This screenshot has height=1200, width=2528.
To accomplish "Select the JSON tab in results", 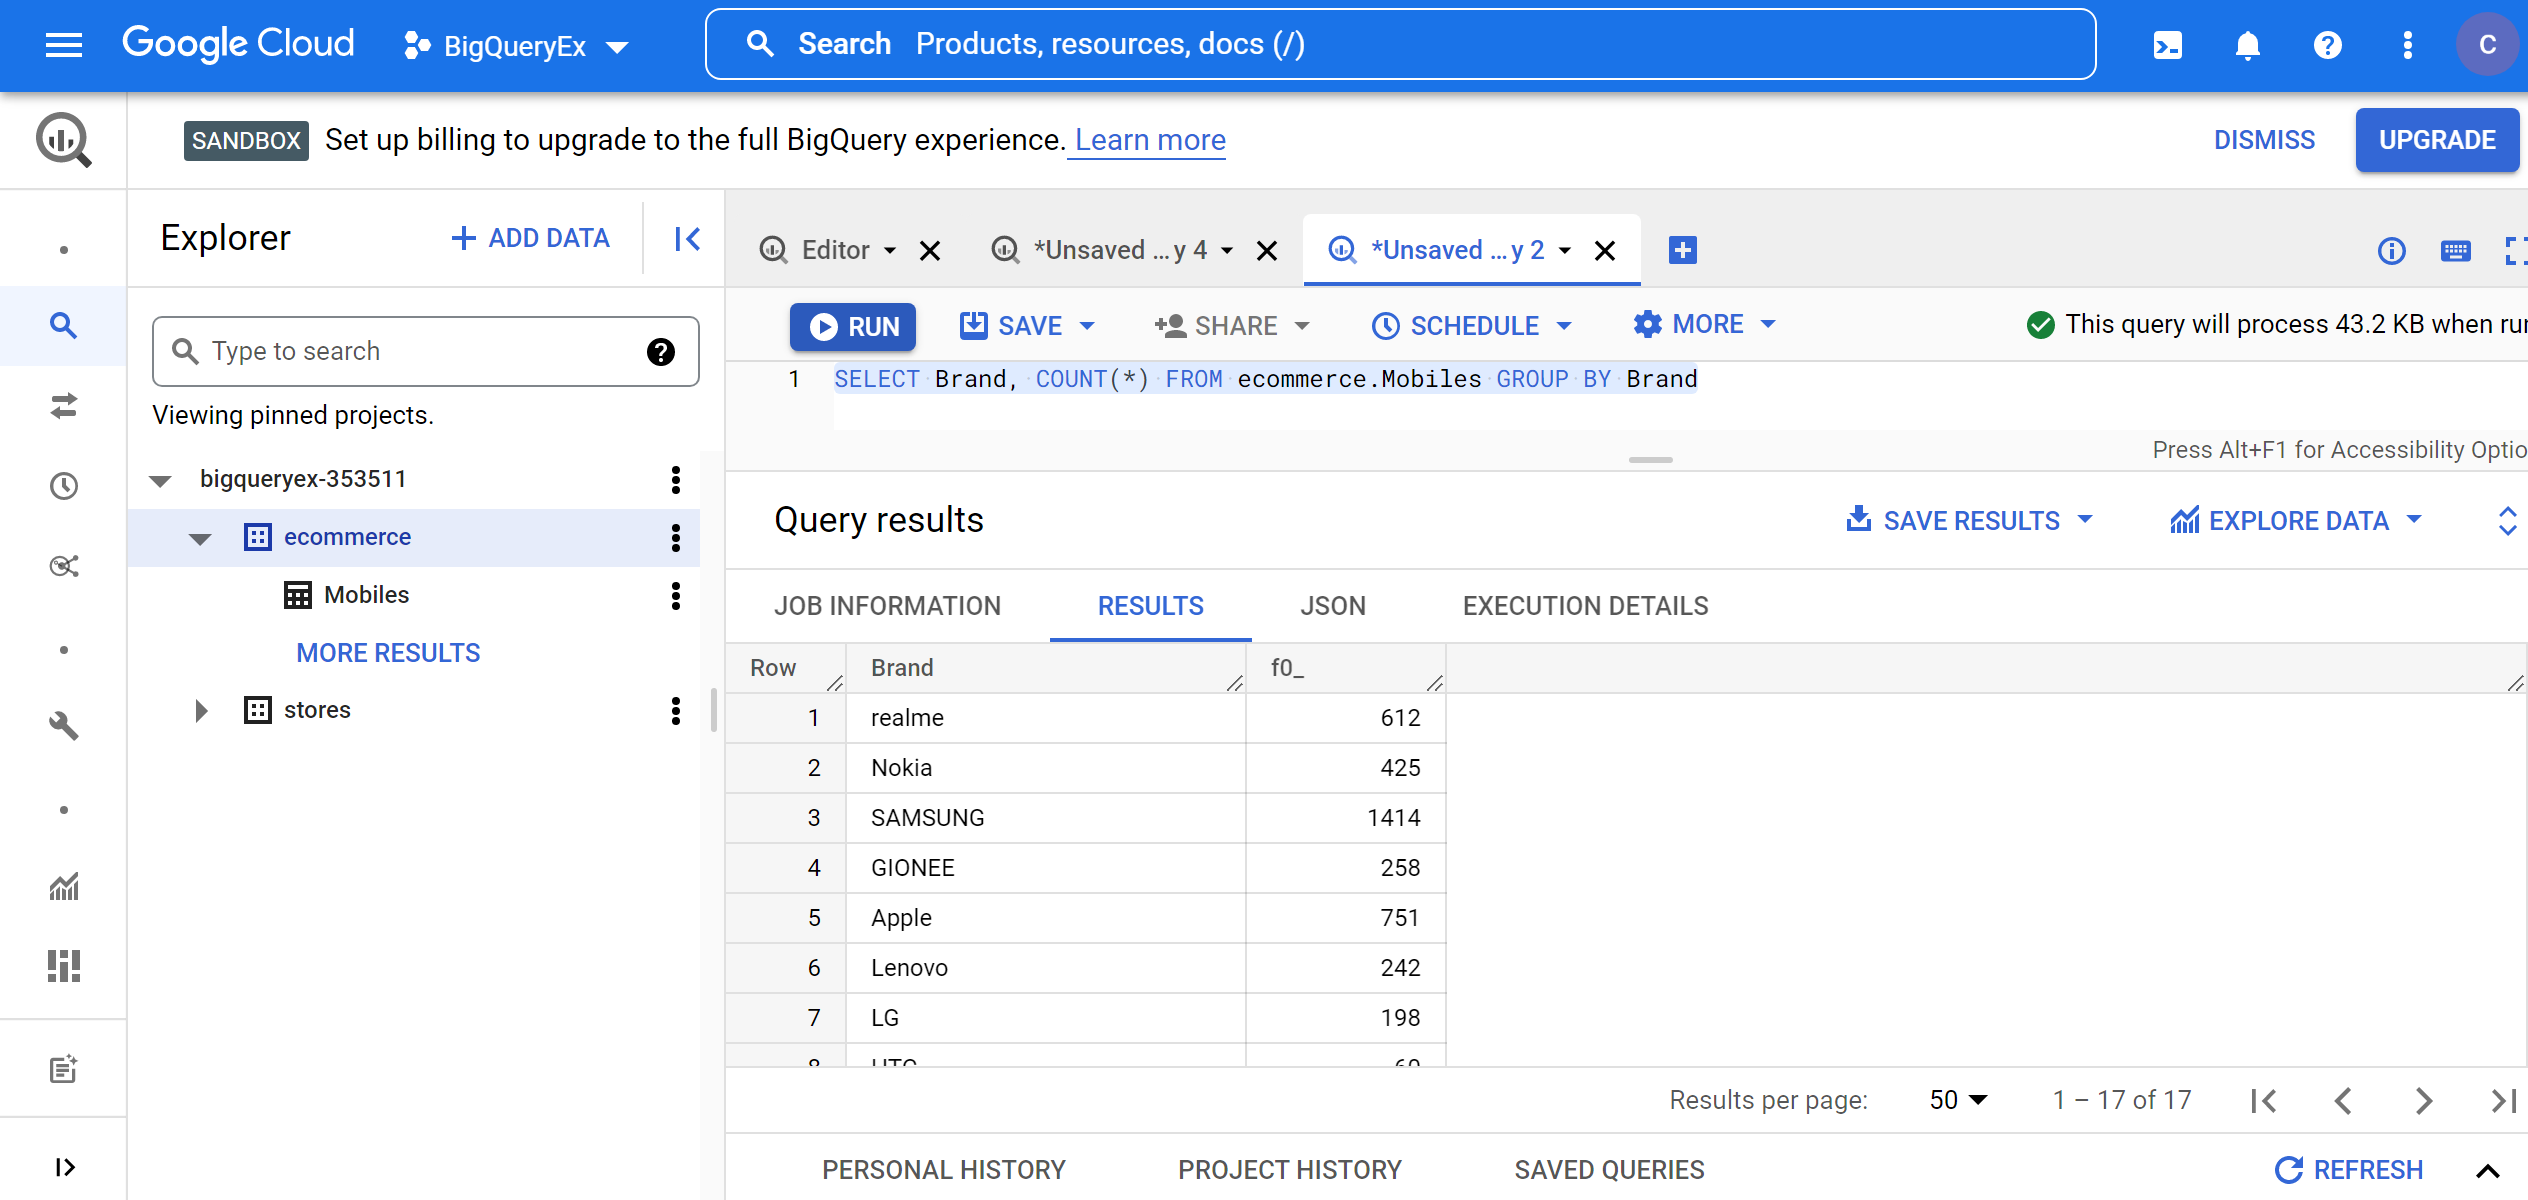I will click(1332, 605).
